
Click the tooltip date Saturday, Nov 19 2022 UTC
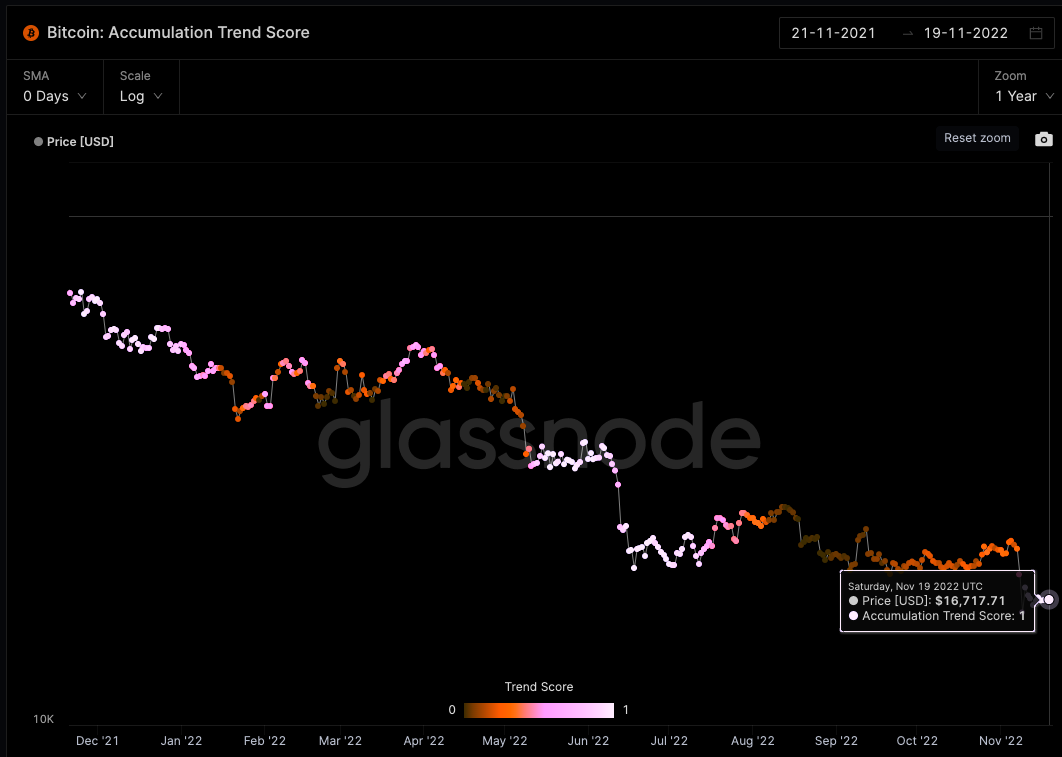(x=915, y=586)
